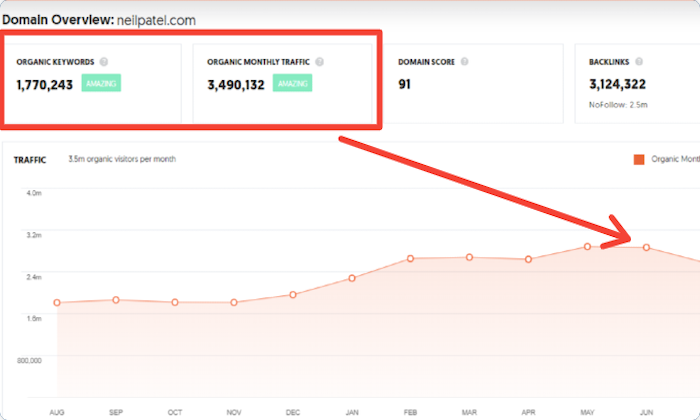The height and width of the screenshot is (420, 700).
Task: Click the organic keywords value 1,770,243
Action: pos(45,85)
